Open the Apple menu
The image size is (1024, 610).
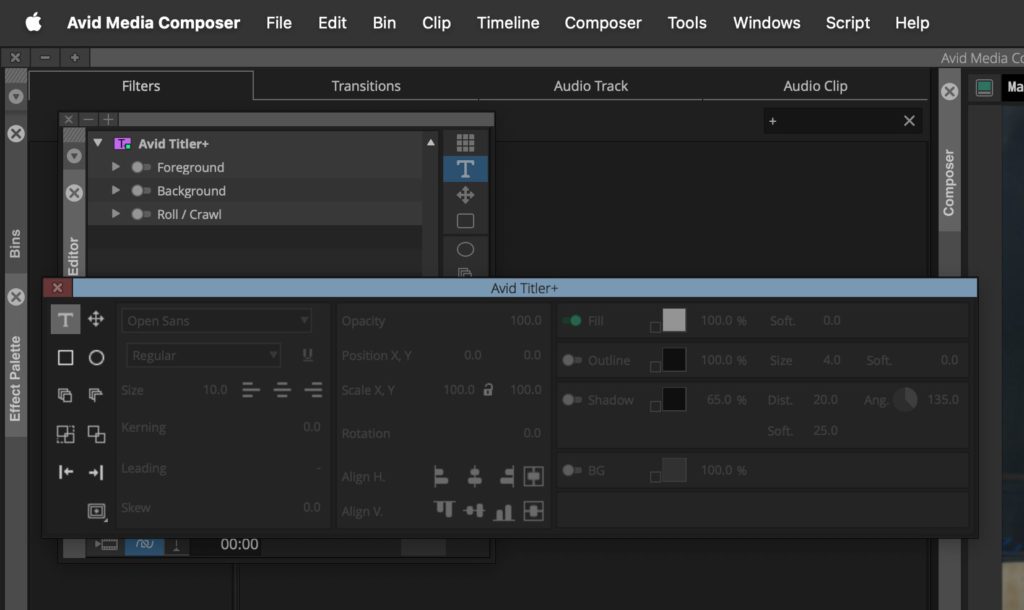(x=33, y=23)
